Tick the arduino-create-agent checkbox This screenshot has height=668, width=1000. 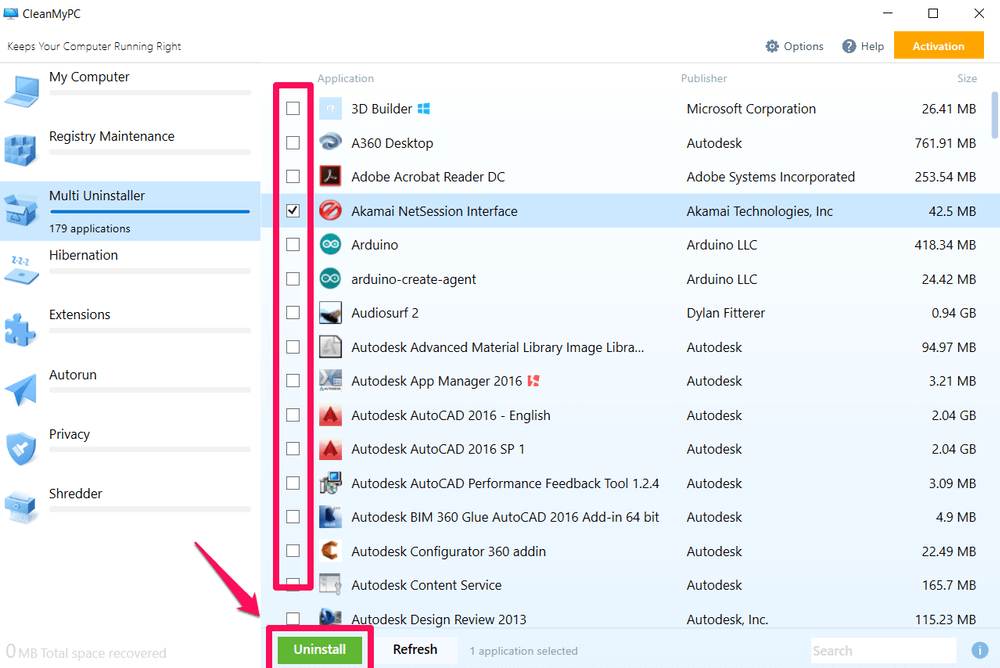tap(293, 279)
